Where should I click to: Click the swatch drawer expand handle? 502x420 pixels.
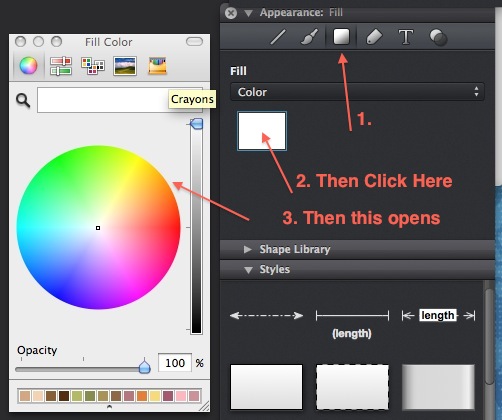109,407
